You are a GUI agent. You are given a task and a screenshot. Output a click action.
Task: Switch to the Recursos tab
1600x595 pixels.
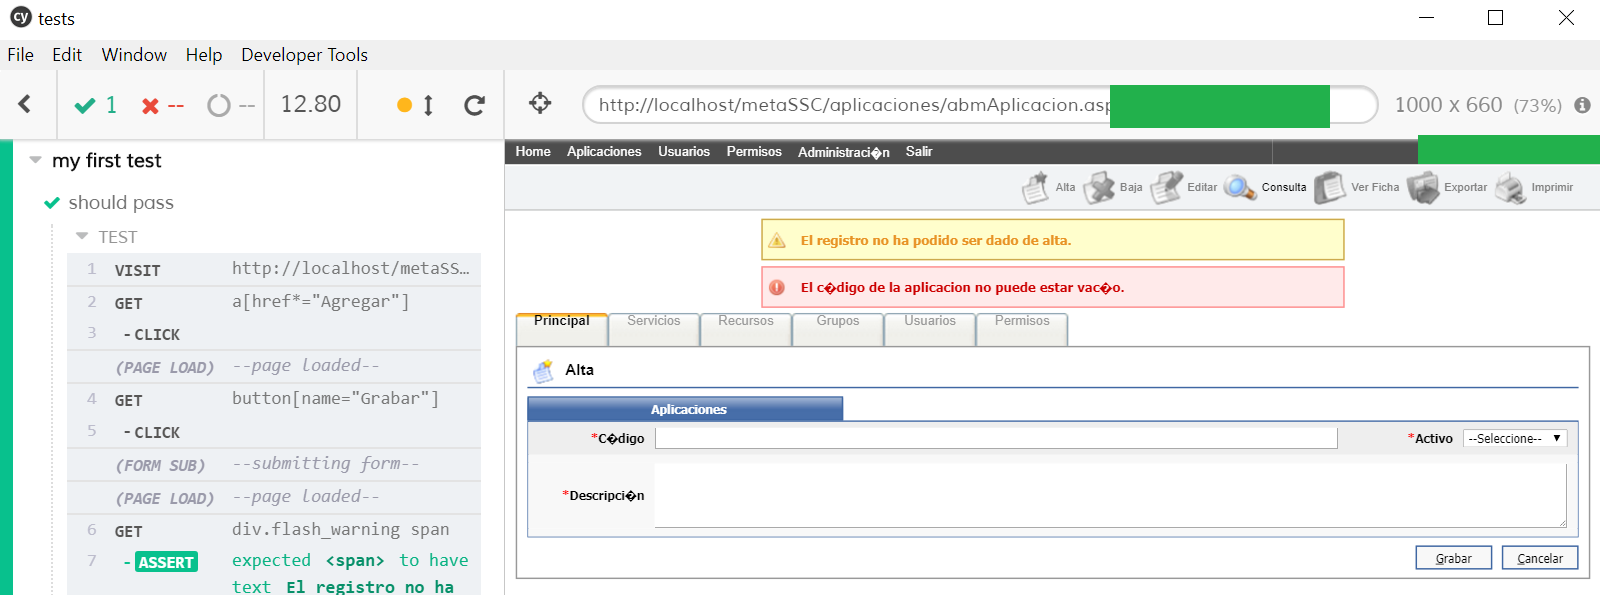pos(746,328)
